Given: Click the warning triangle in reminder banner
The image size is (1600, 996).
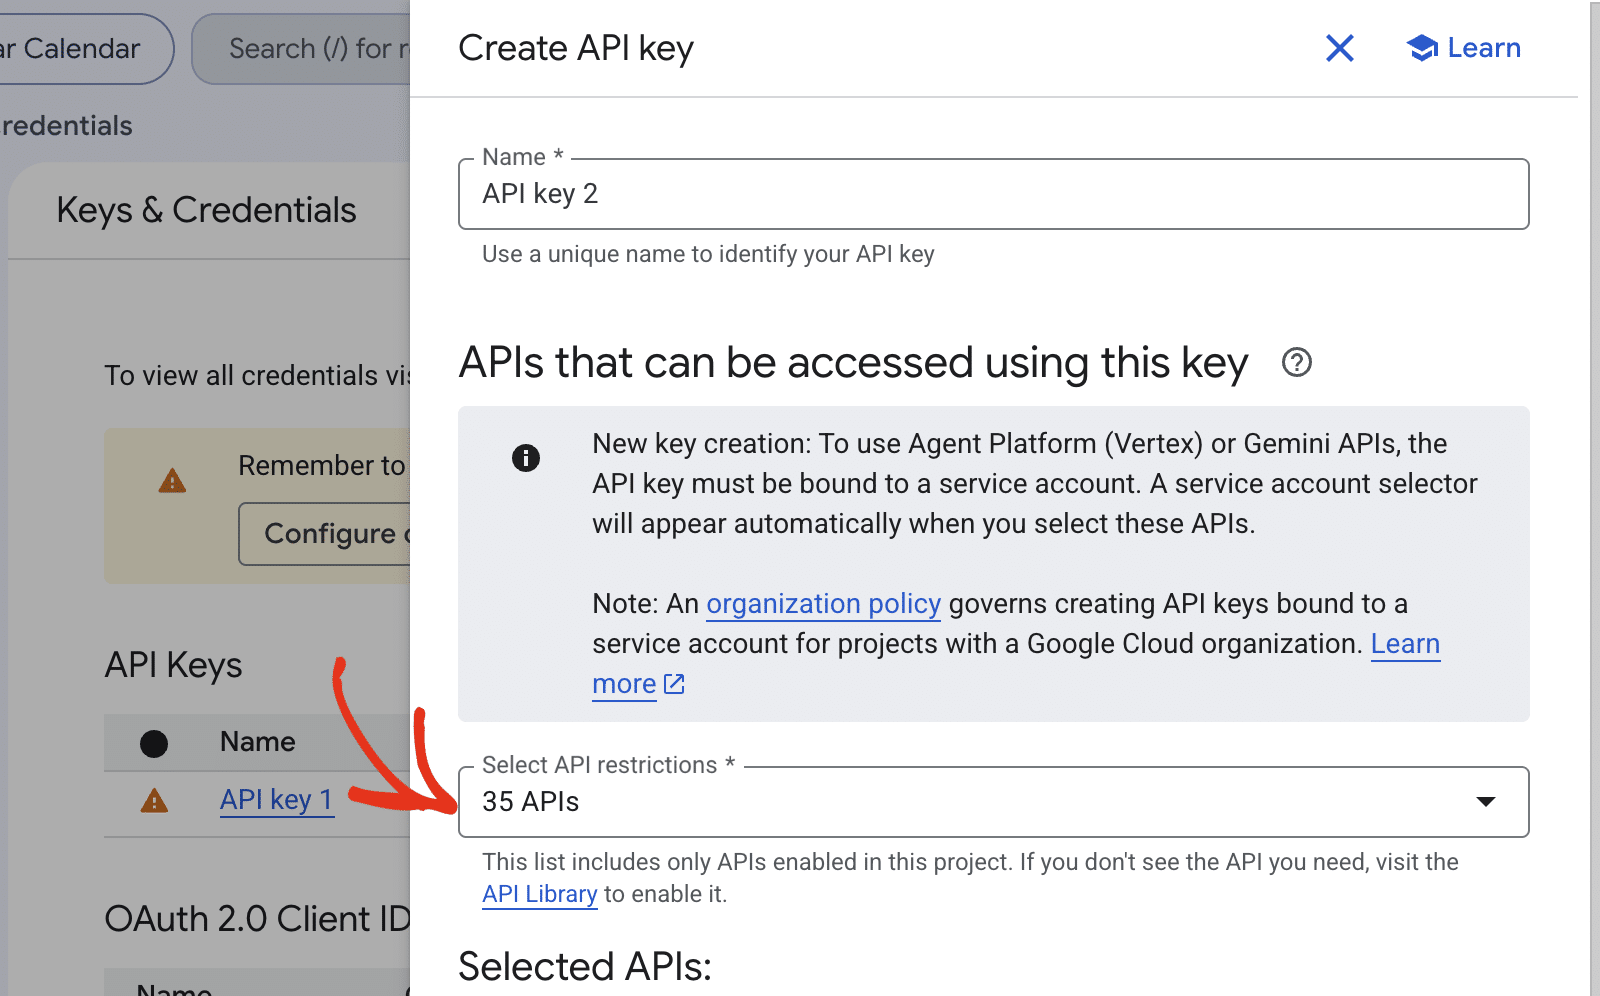Looking at the screenshot, I should click(172, 481).
